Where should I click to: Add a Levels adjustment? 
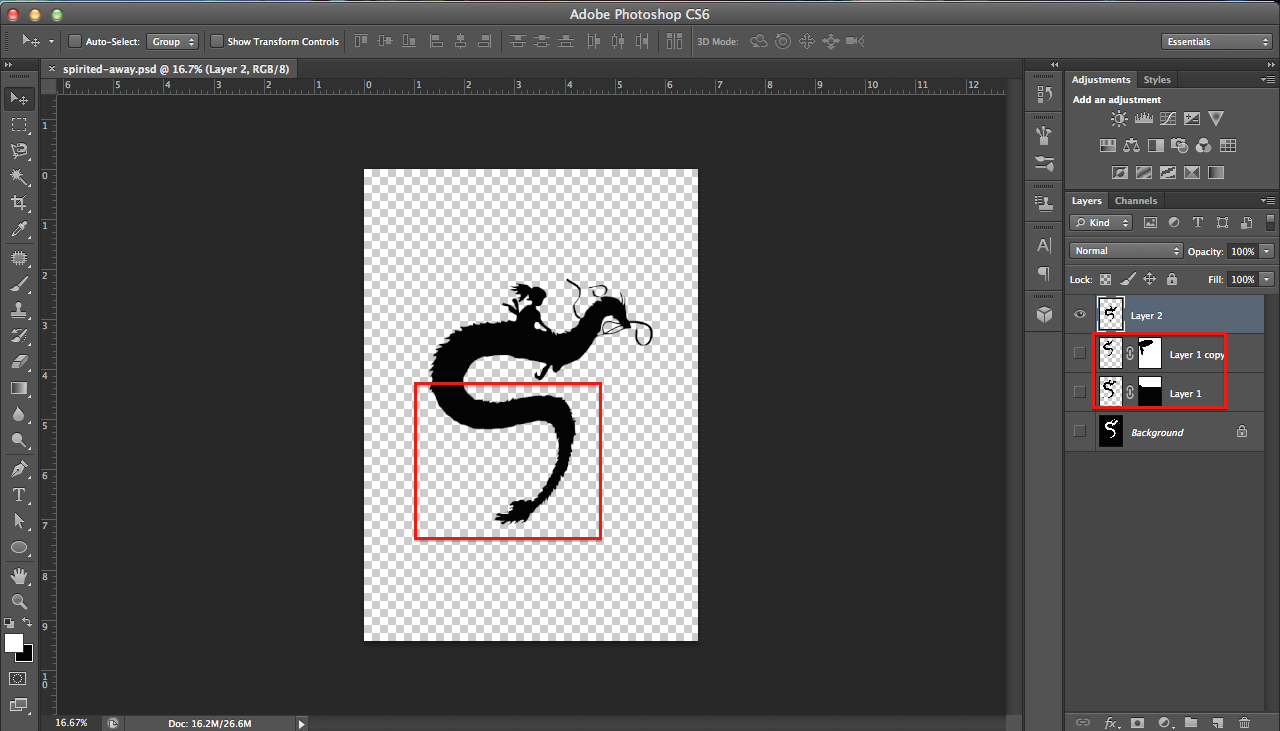(x=1143, y=119)
